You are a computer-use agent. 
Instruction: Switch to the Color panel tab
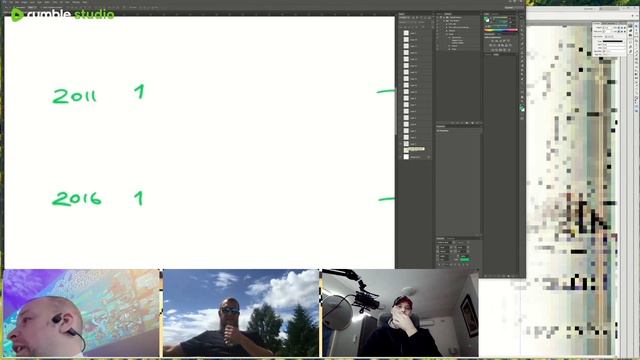point(487,14)
